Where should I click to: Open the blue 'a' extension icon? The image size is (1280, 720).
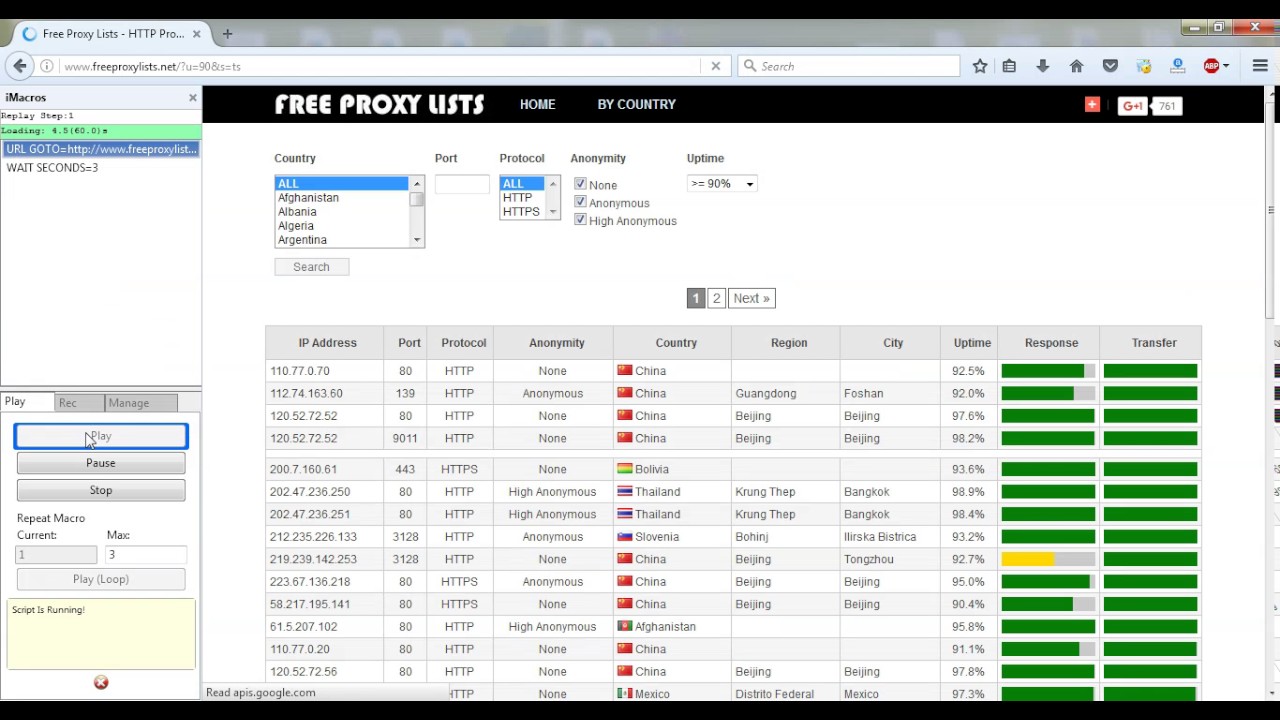point(1178,66)
